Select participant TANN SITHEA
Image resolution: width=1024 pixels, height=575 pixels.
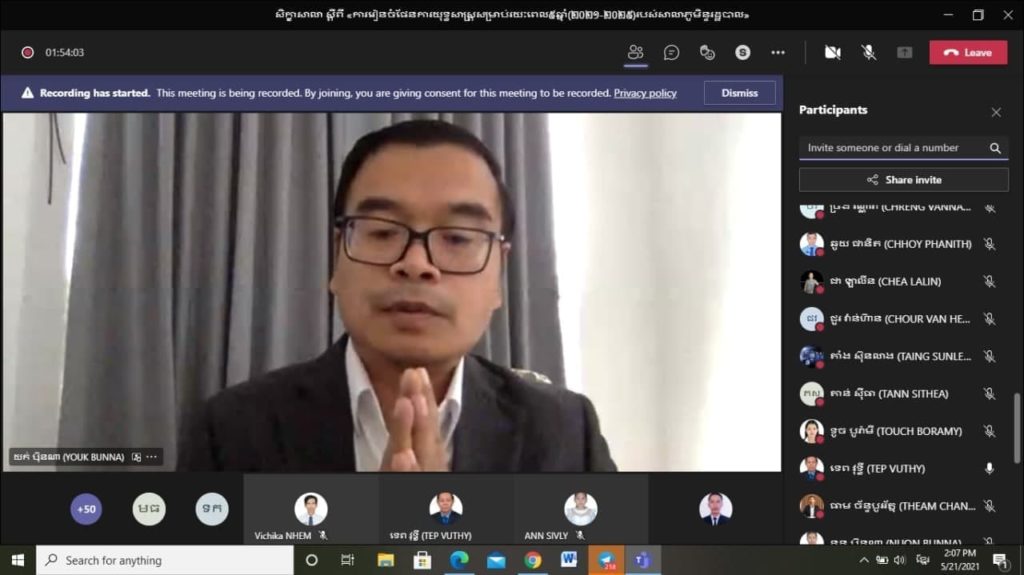[x=904, y=393]
